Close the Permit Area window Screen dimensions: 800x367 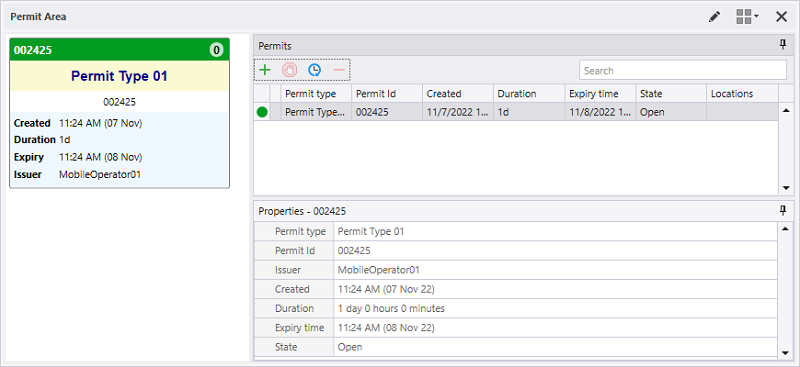coord(781,17)
